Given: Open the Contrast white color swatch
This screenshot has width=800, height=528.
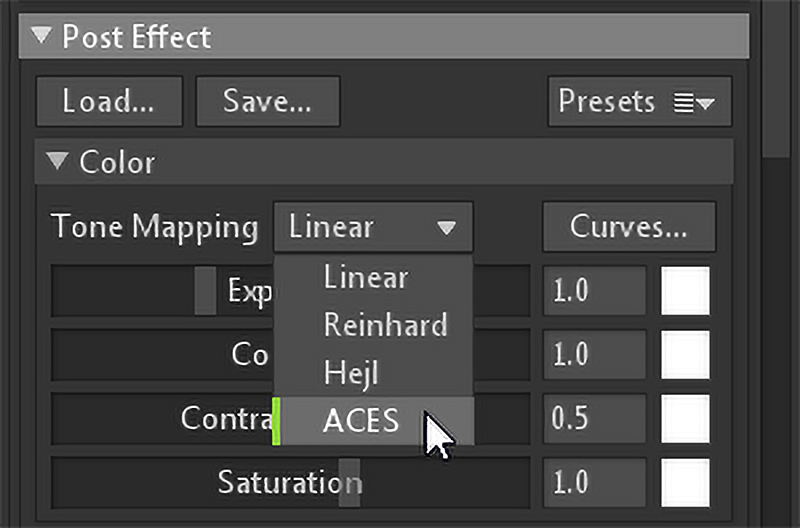Looking at the screenshot, I should pyautogui.click(x=685, y=418).
